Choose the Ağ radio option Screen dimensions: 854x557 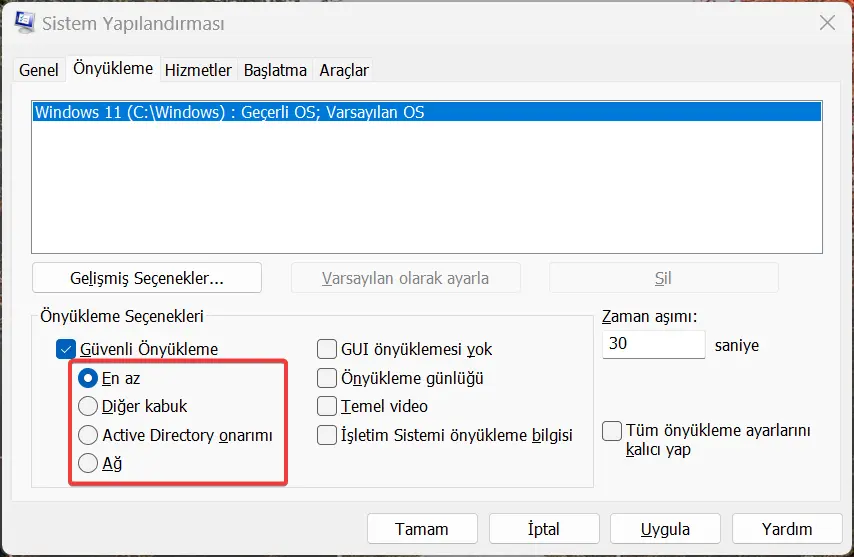[x=88, y=463]
